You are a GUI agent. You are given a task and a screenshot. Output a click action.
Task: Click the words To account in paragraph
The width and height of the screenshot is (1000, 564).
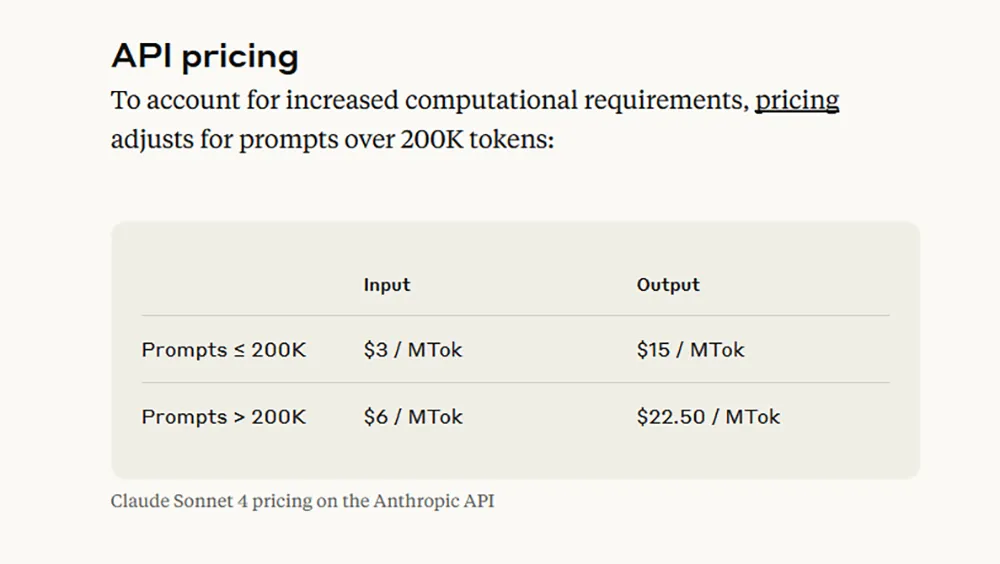[x=158, y=101]
